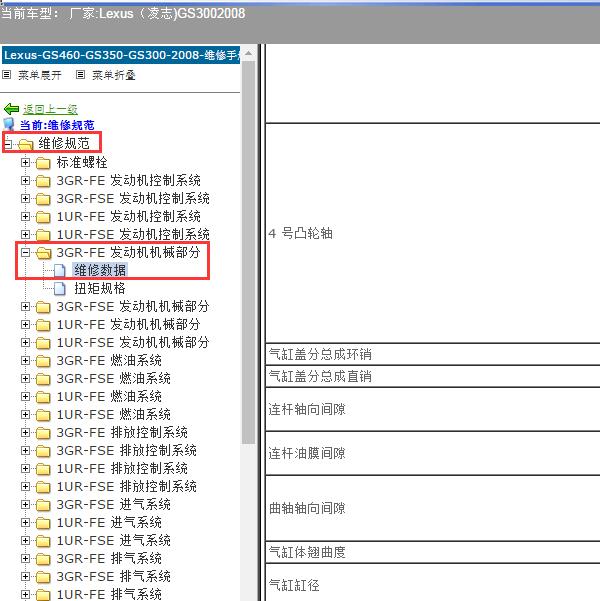Screen dimensions: 600x601
Task: Click the 气缸盖分总成环销 table cell
Action: (432, 354)
